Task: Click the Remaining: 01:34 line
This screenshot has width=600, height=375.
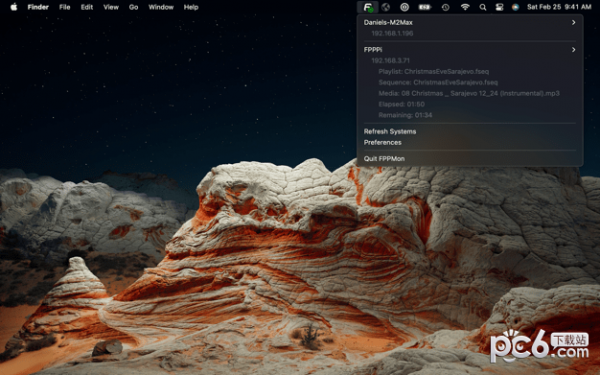Action: pyautogui.click(x=405, y=115)
